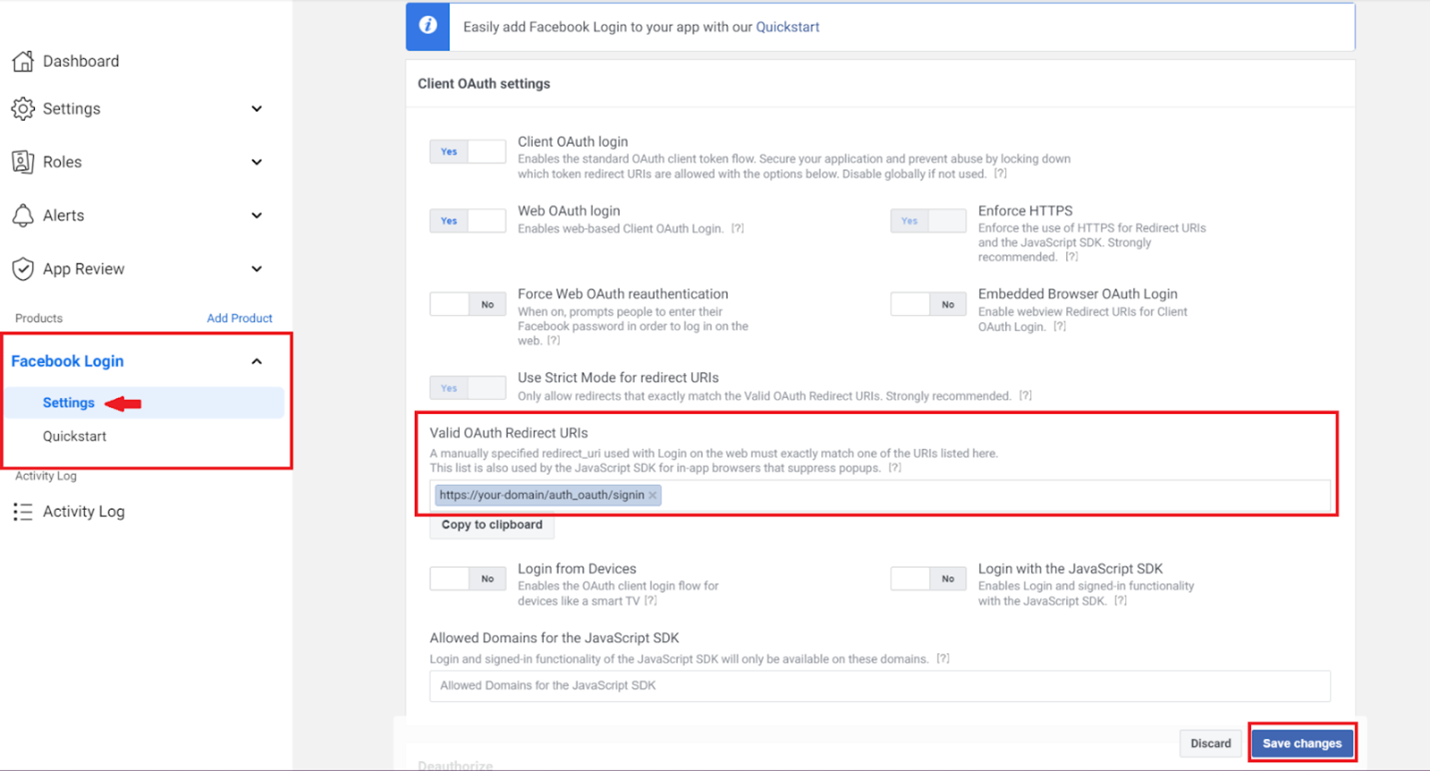Open the Roles menu item
1430x771 pixels.
coord(62,162)
